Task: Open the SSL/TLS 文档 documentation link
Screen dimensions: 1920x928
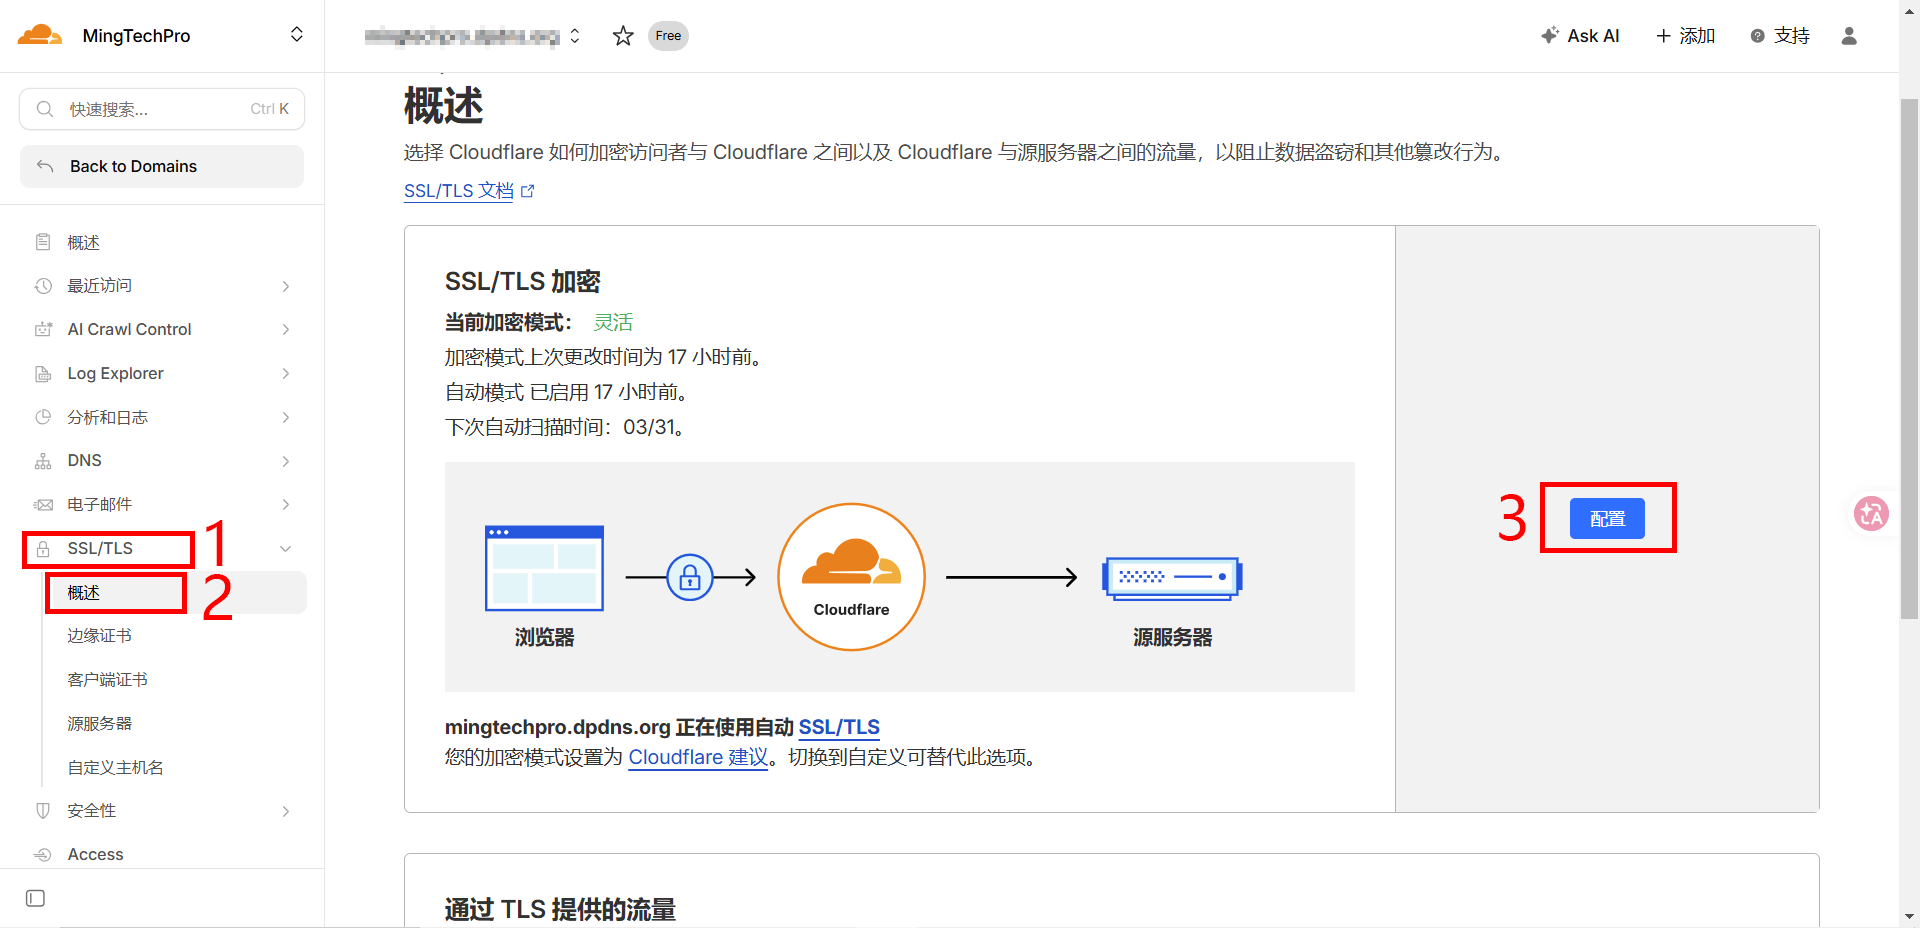Action: click(x=469, y=190)
